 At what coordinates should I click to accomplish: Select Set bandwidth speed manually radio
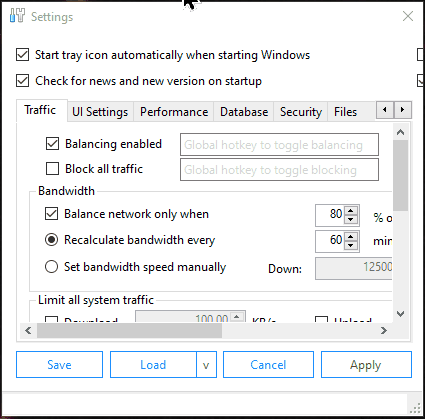tap(51, 267)
